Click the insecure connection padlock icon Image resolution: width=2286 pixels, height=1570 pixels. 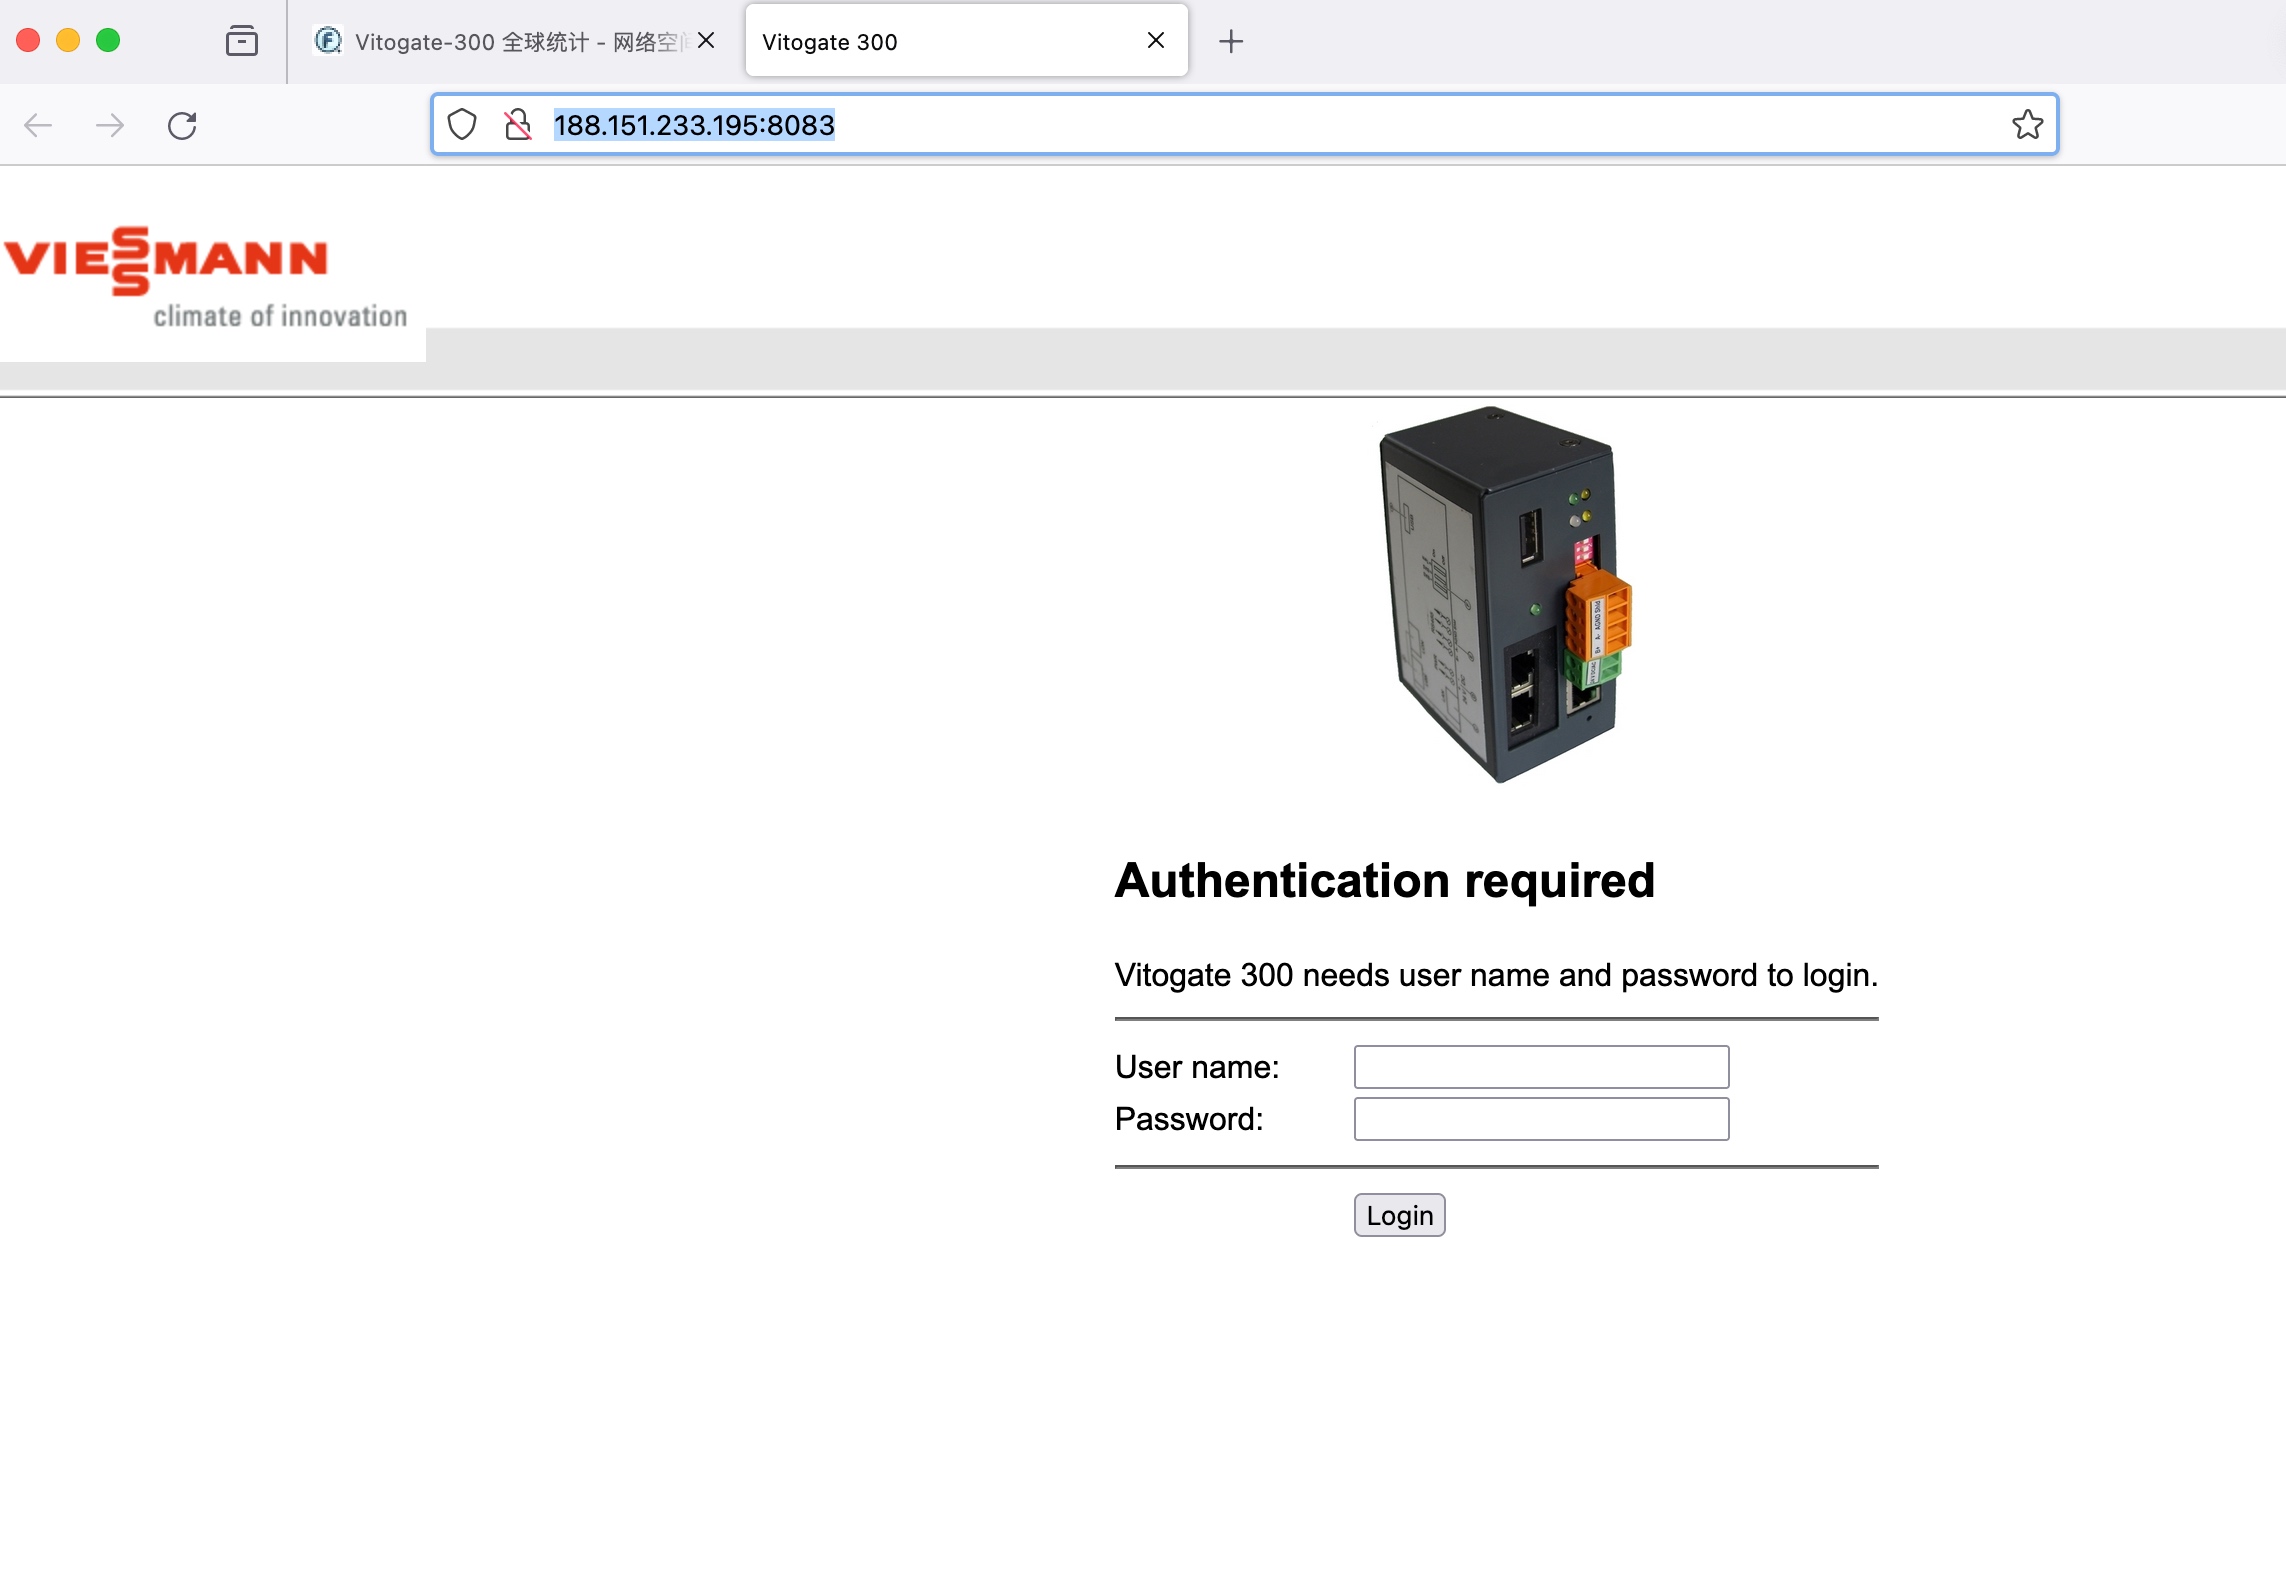point(517,124)
